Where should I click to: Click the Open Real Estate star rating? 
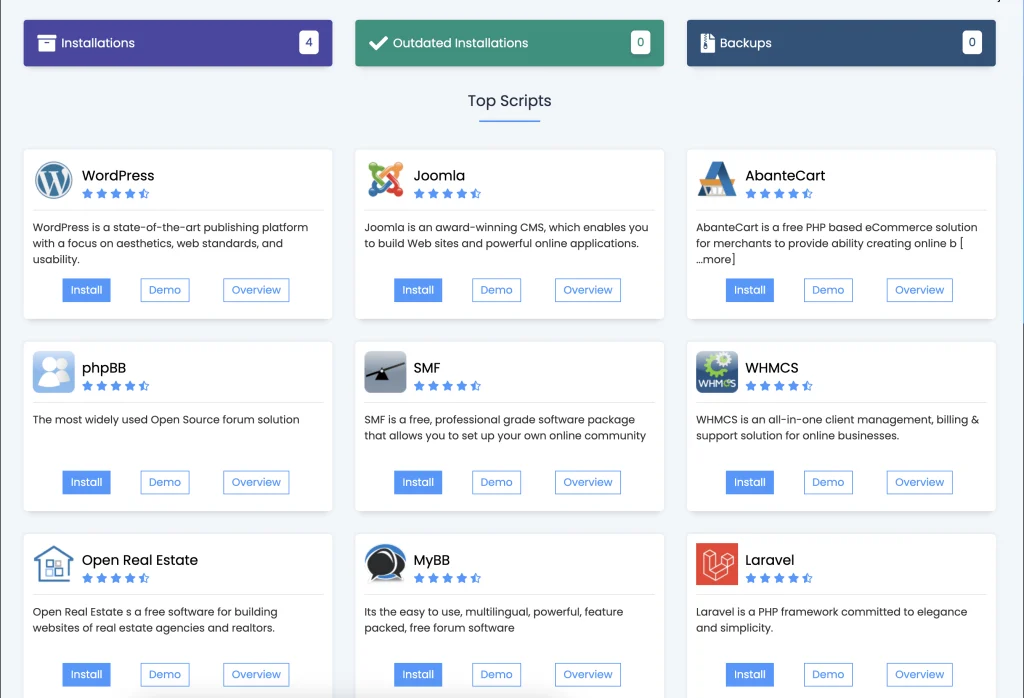click(116, 578)
